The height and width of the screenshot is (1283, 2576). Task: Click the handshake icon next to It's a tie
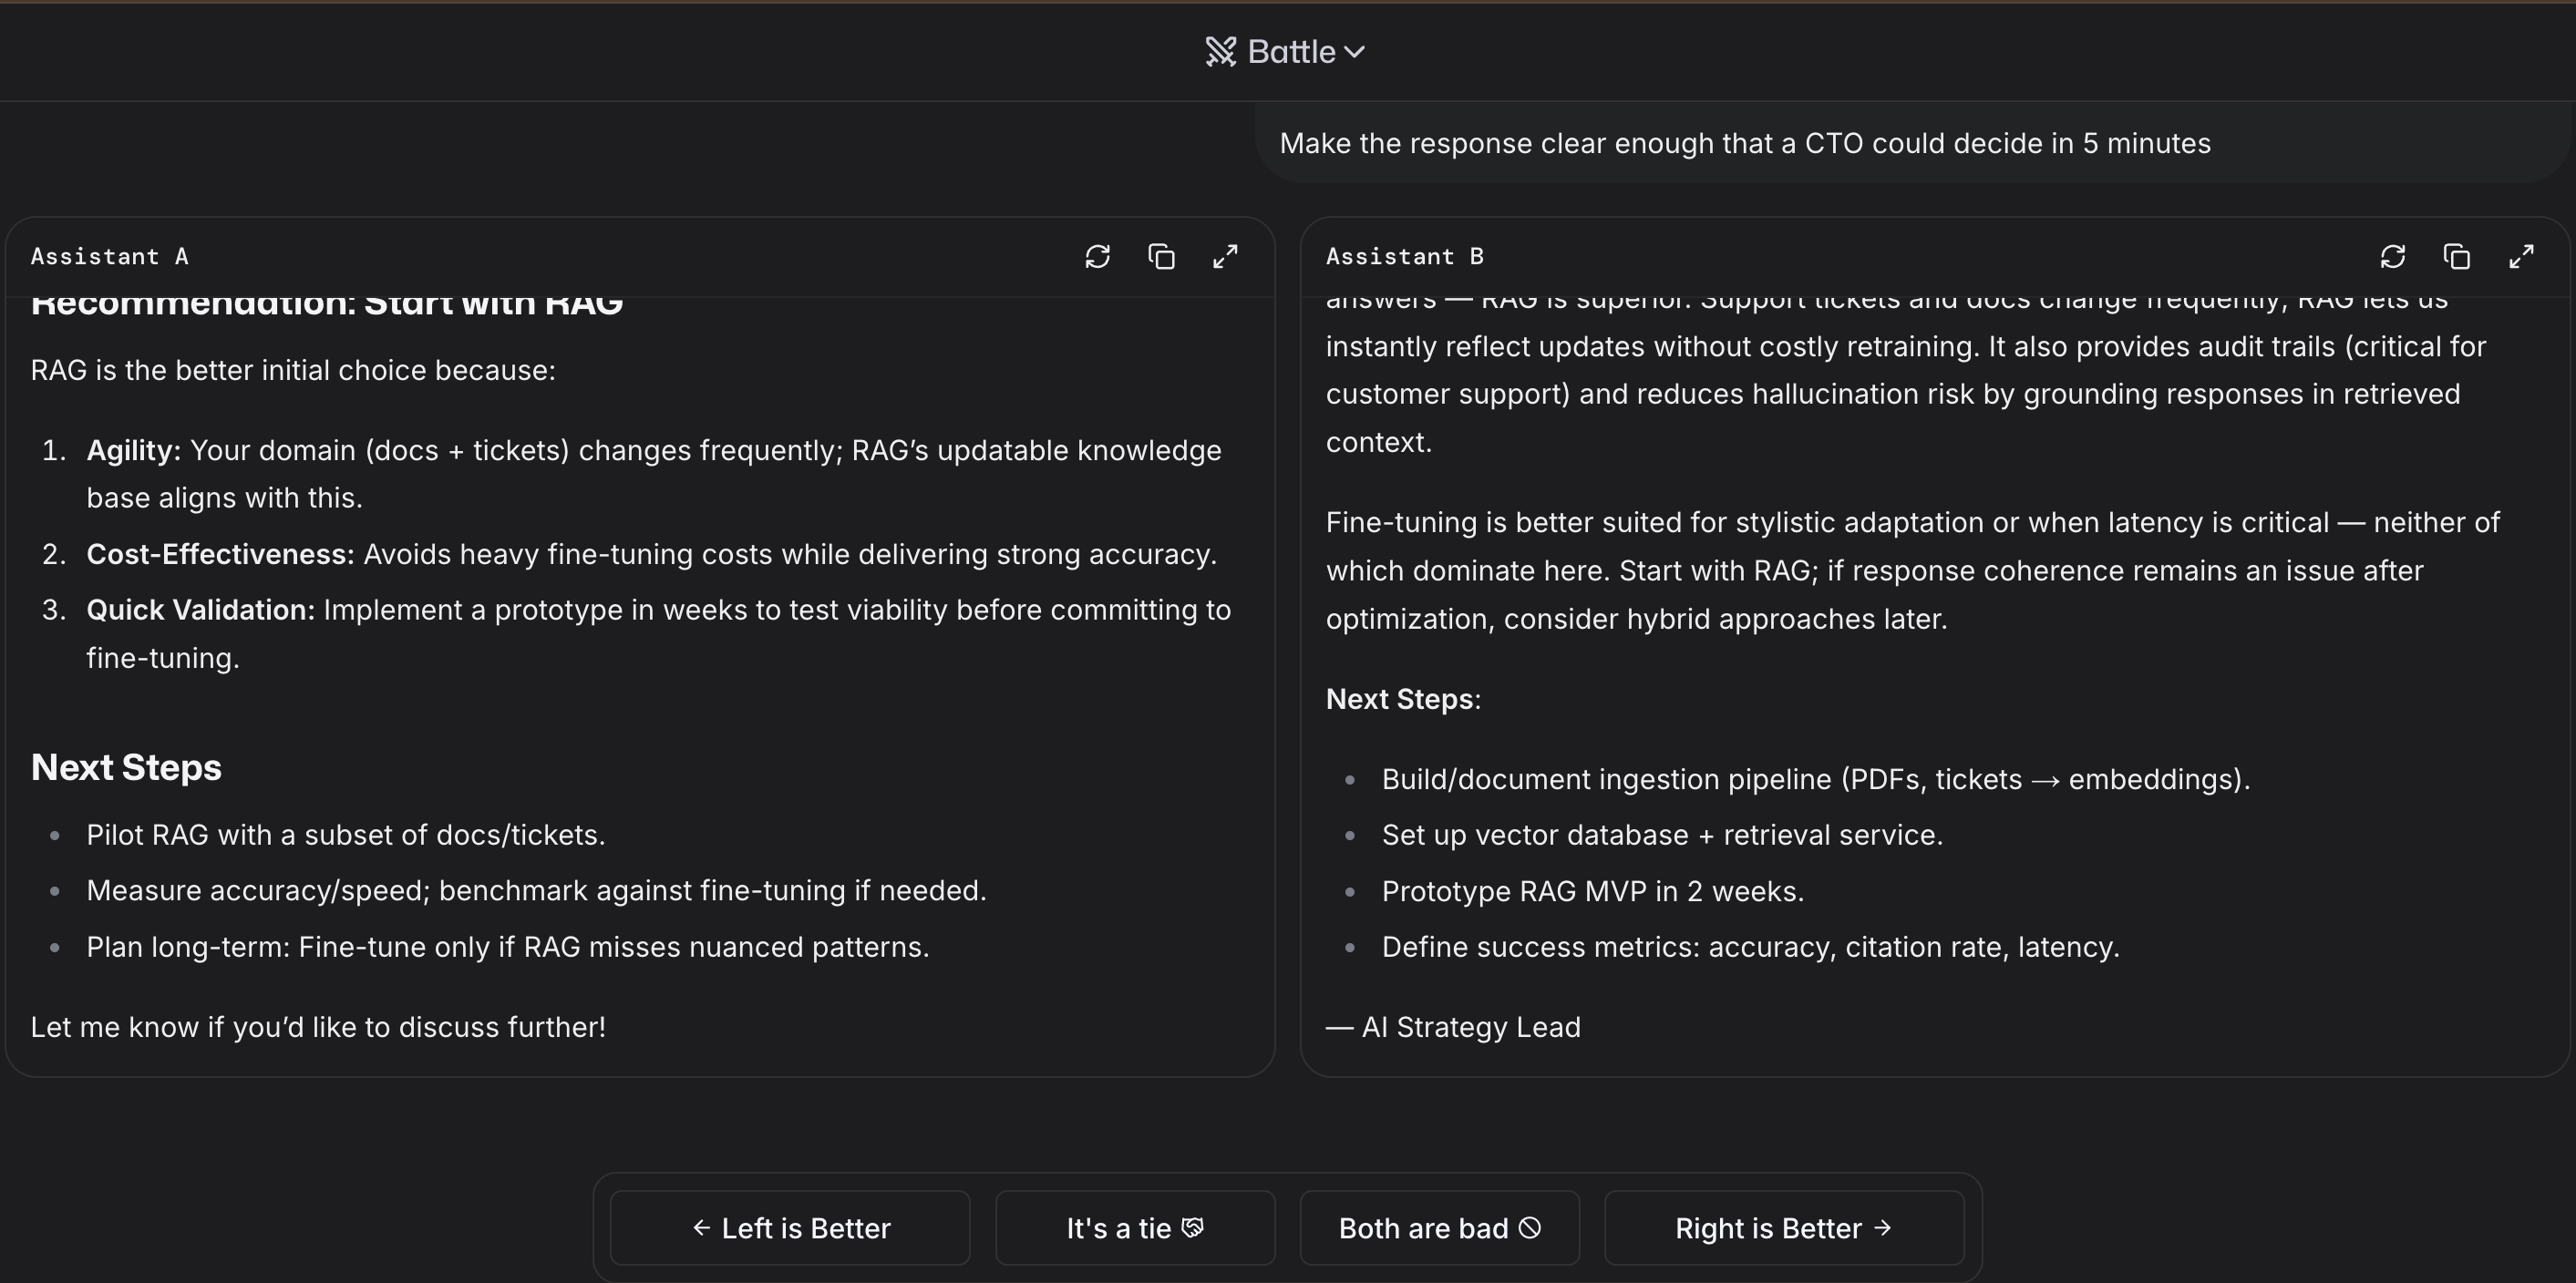click(x=1193, y=1228)
